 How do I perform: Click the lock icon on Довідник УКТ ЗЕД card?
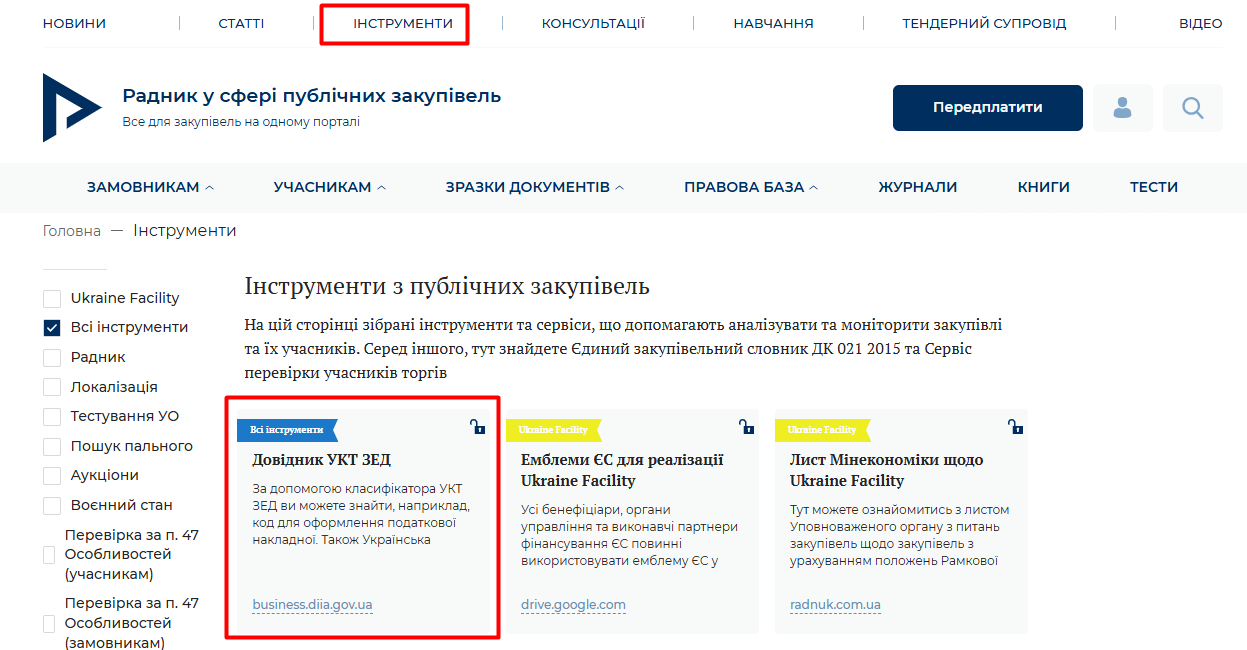[x=478, y=427]
